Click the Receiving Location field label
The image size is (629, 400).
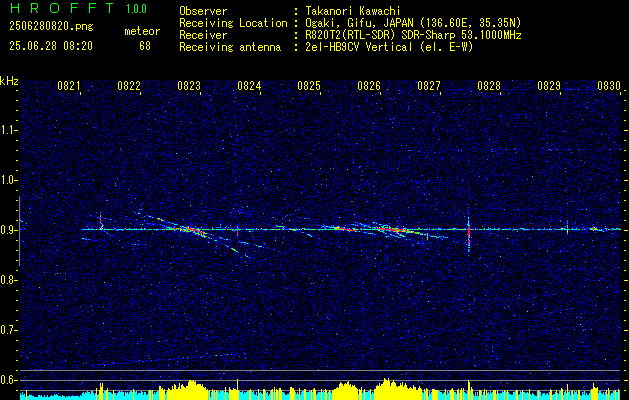pos(233,23)
